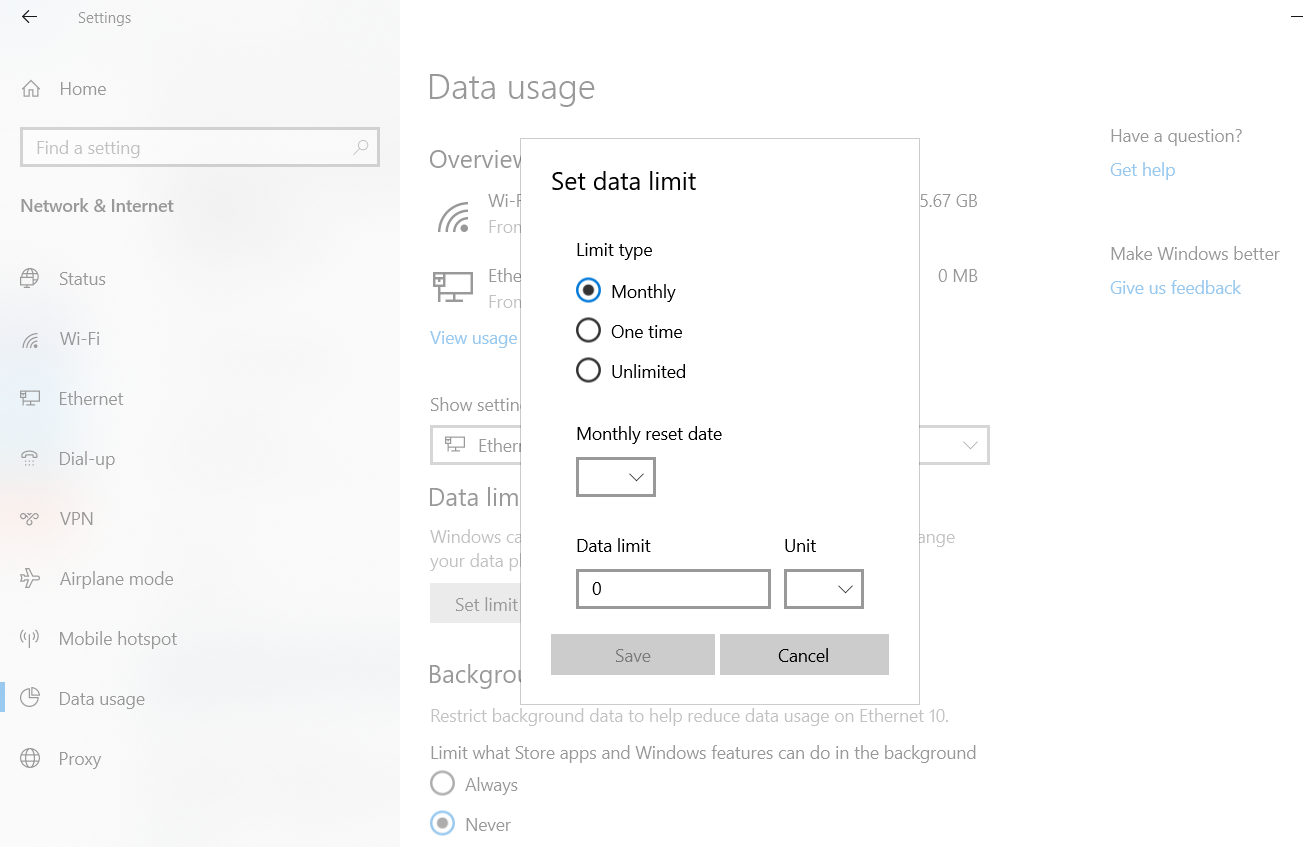Cancel the Set data limit dialog
This screenshot has width=1307, height=847.
(x=804, y=655)
